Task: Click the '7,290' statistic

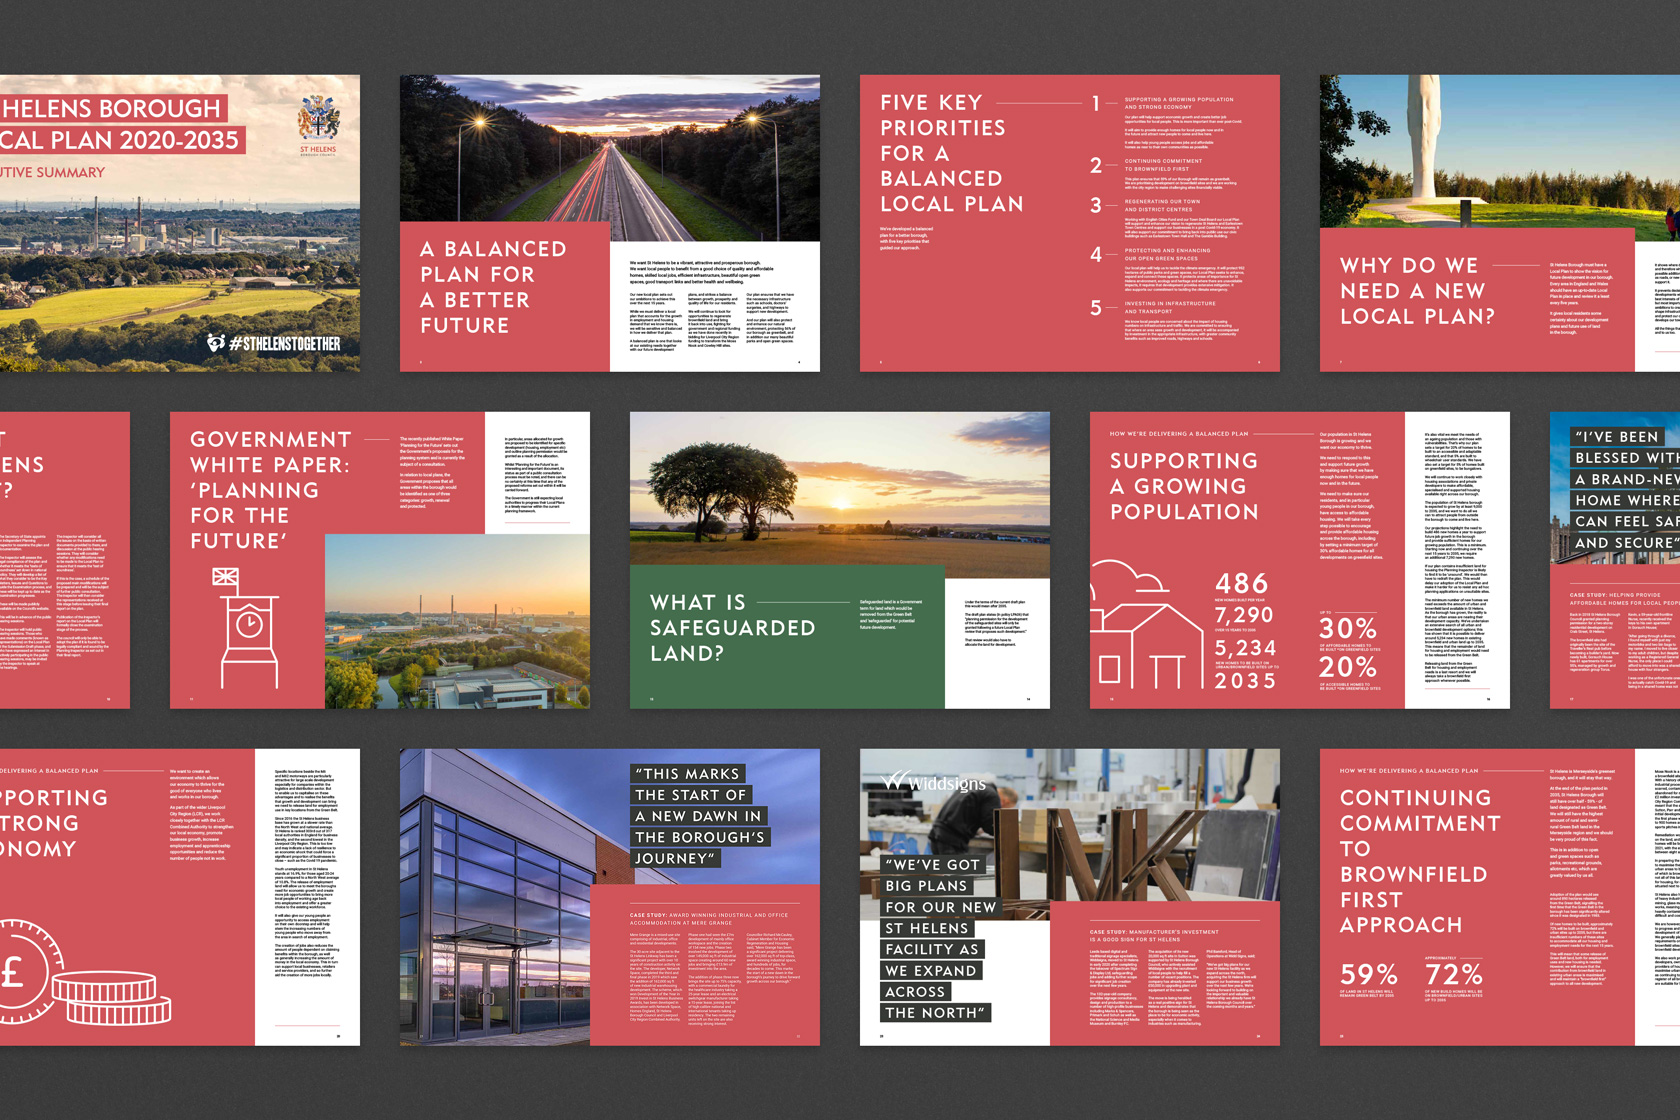Action: point(1244,615)
